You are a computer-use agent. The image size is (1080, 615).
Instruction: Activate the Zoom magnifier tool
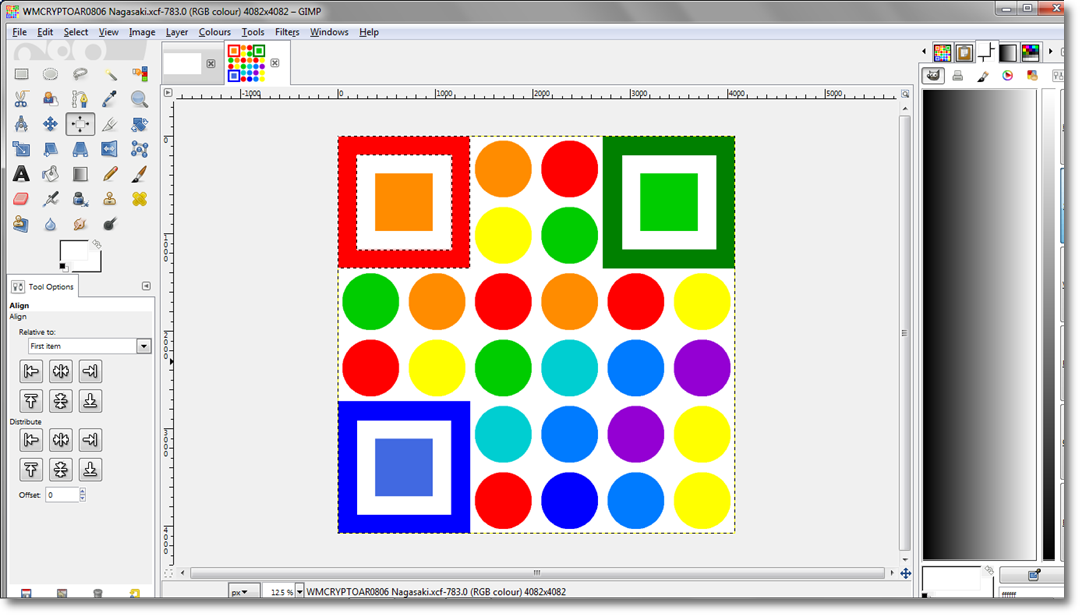tap(139, 99)
